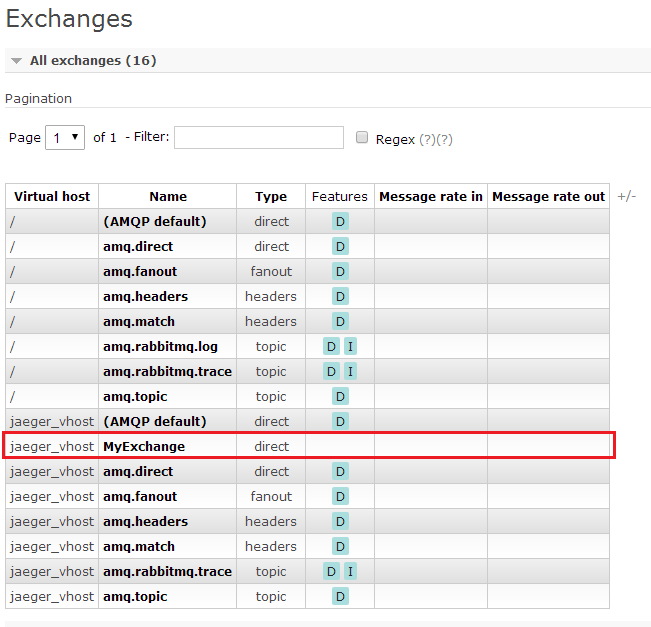Viewport: 651px width, 627px height.
Task: Click the D badge on / vhost amq.match row
Action: (340, 321)
